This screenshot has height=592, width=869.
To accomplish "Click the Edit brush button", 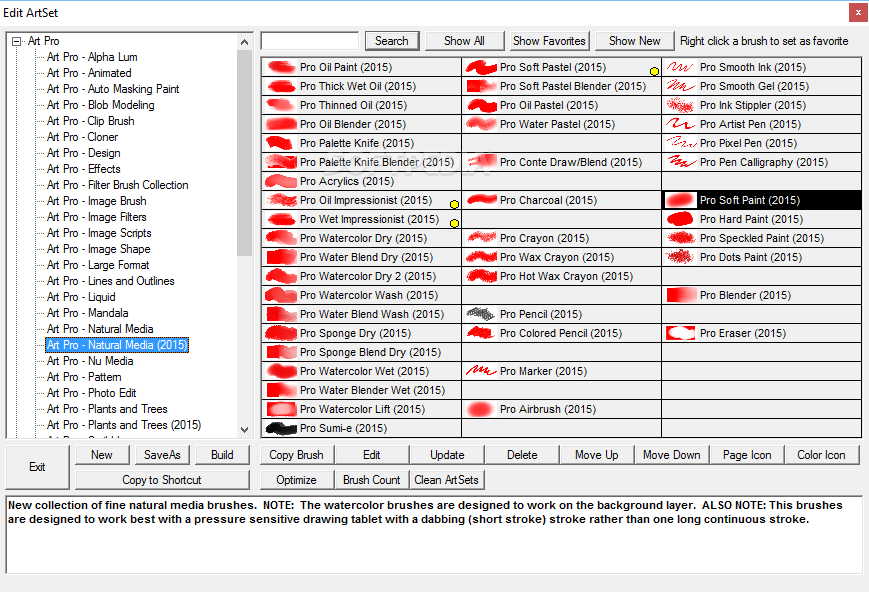I will (x=372, y=455).
